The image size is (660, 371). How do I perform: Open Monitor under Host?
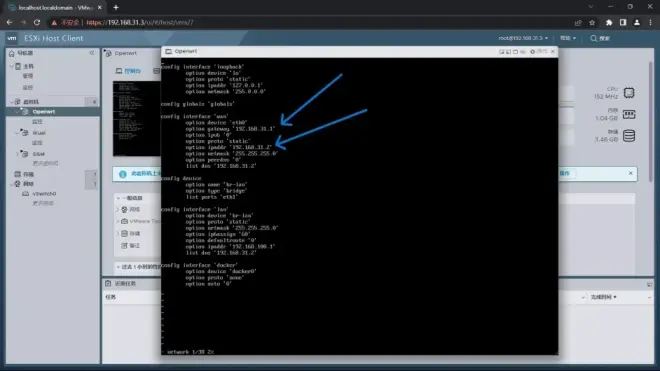(x=28, y=88)
